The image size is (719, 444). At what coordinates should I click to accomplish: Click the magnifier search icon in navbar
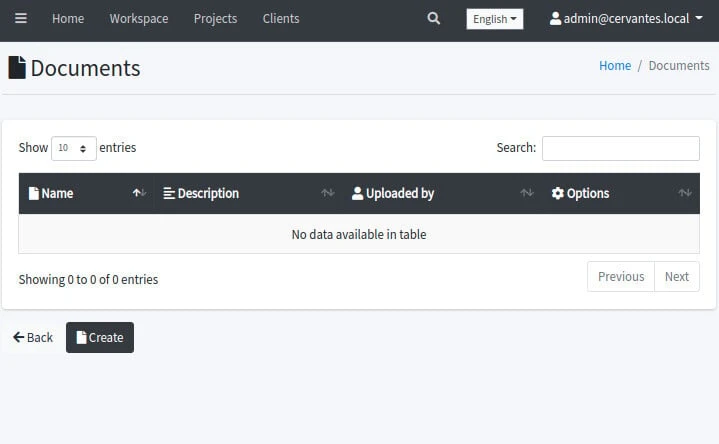433,18
